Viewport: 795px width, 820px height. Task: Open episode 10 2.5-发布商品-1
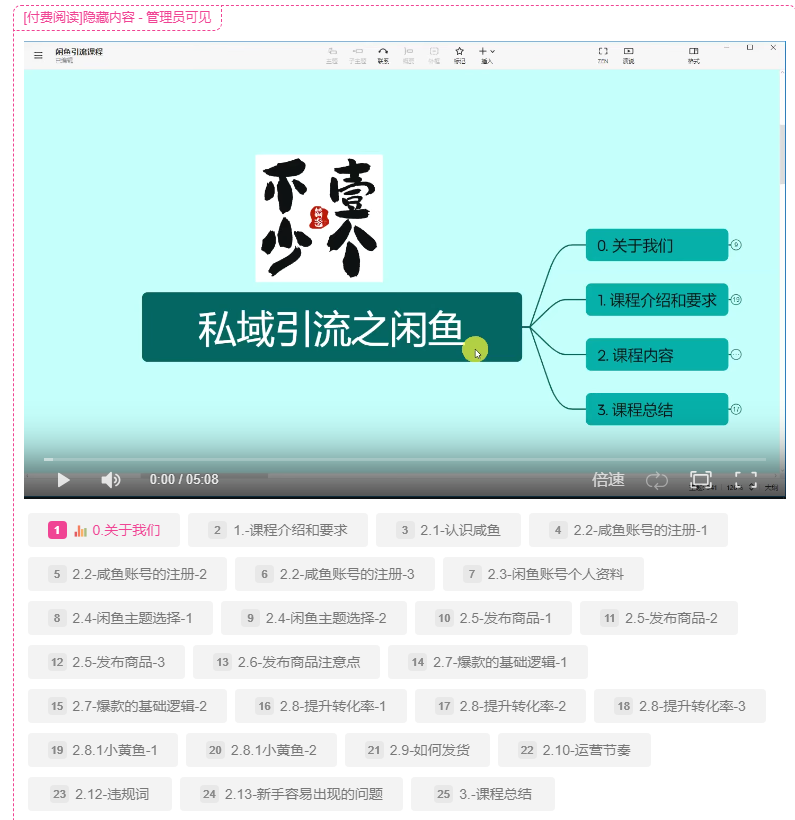point(493,618)
